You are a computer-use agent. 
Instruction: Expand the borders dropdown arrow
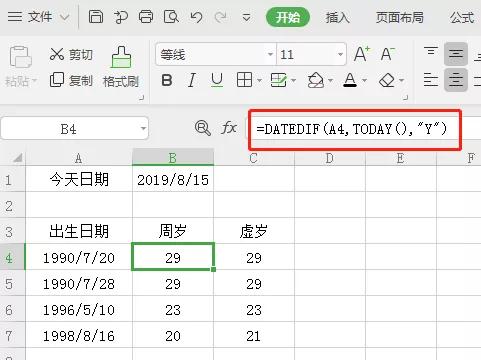[259, 80]
